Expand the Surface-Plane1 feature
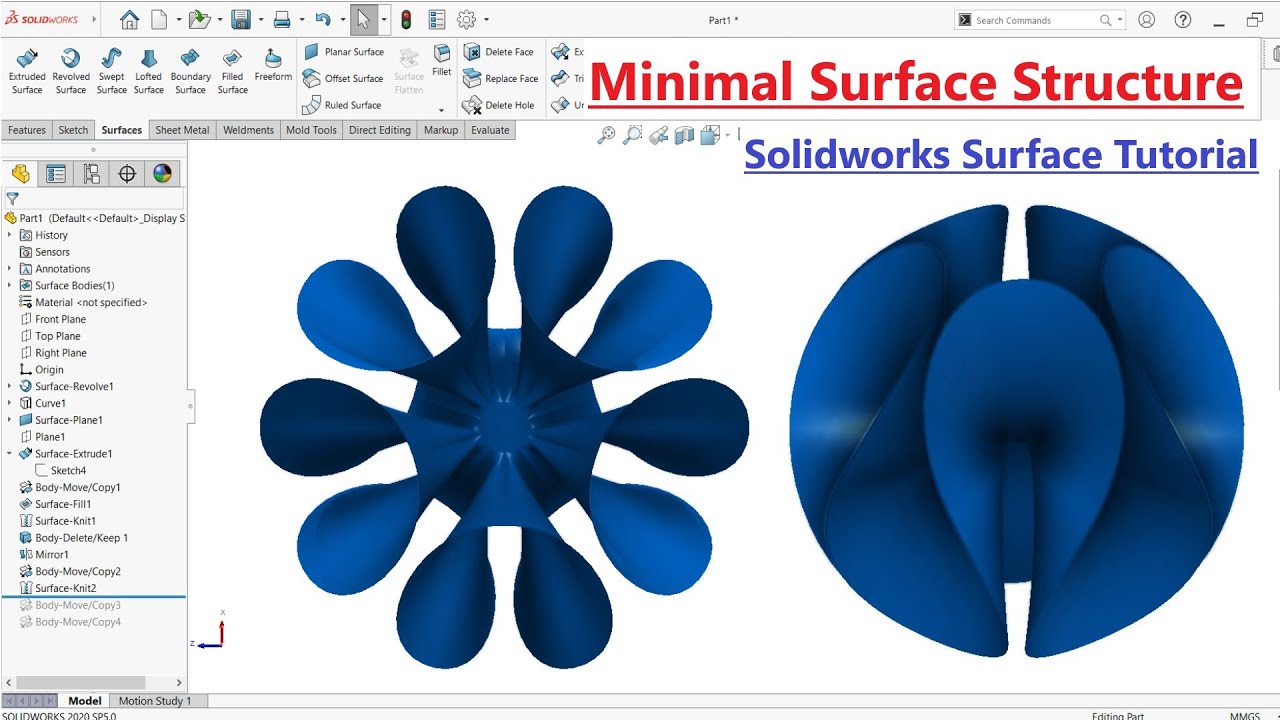 tap(10, 420)
